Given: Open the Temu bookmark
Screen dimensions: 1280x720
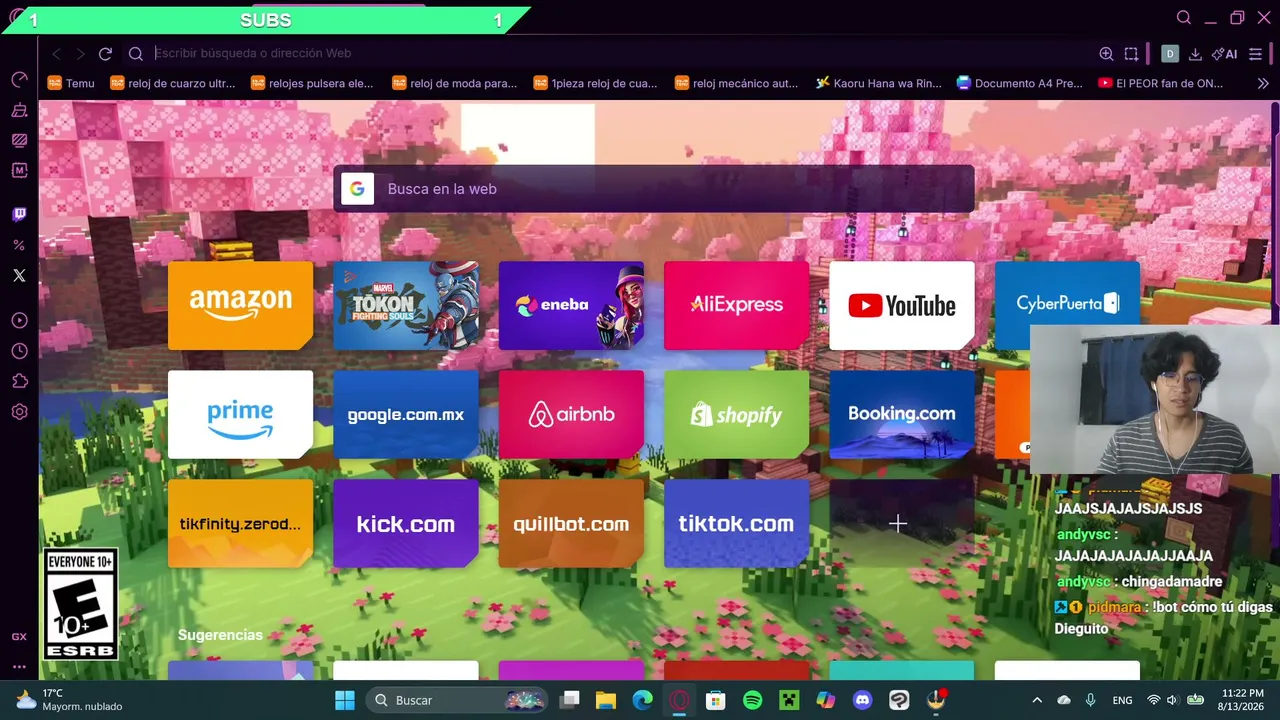Looking at the screenshot, I should [x=71, y=84].
